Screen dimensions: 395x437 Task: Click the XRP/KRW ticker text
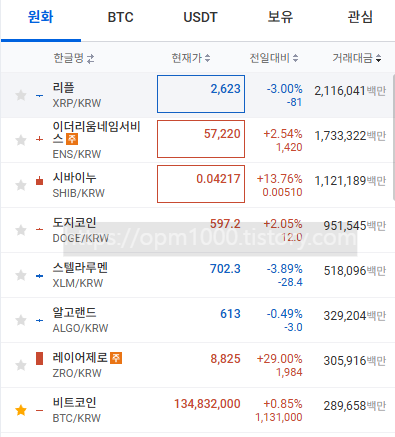[x=77, y=103]
